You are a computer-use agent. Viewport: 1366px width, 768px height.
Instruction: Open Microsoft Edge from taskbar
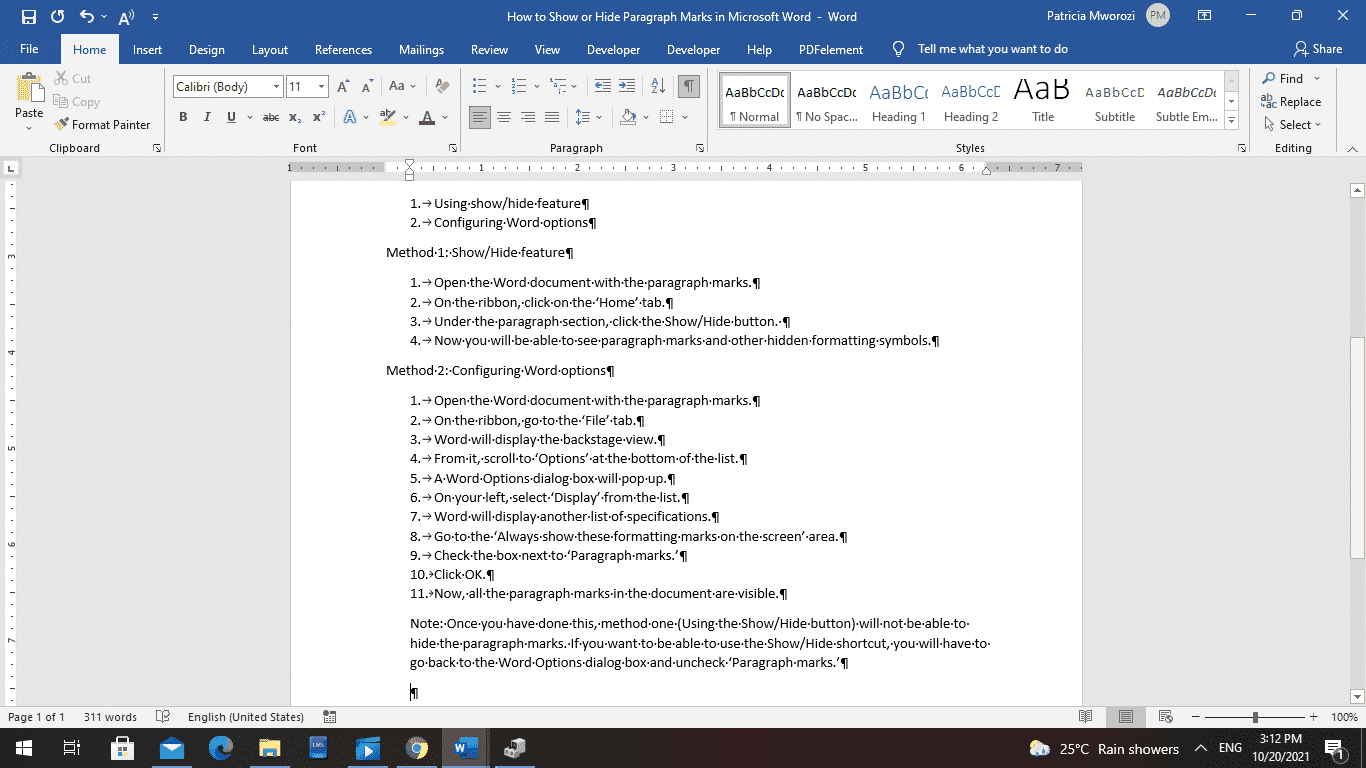(221, 748)
